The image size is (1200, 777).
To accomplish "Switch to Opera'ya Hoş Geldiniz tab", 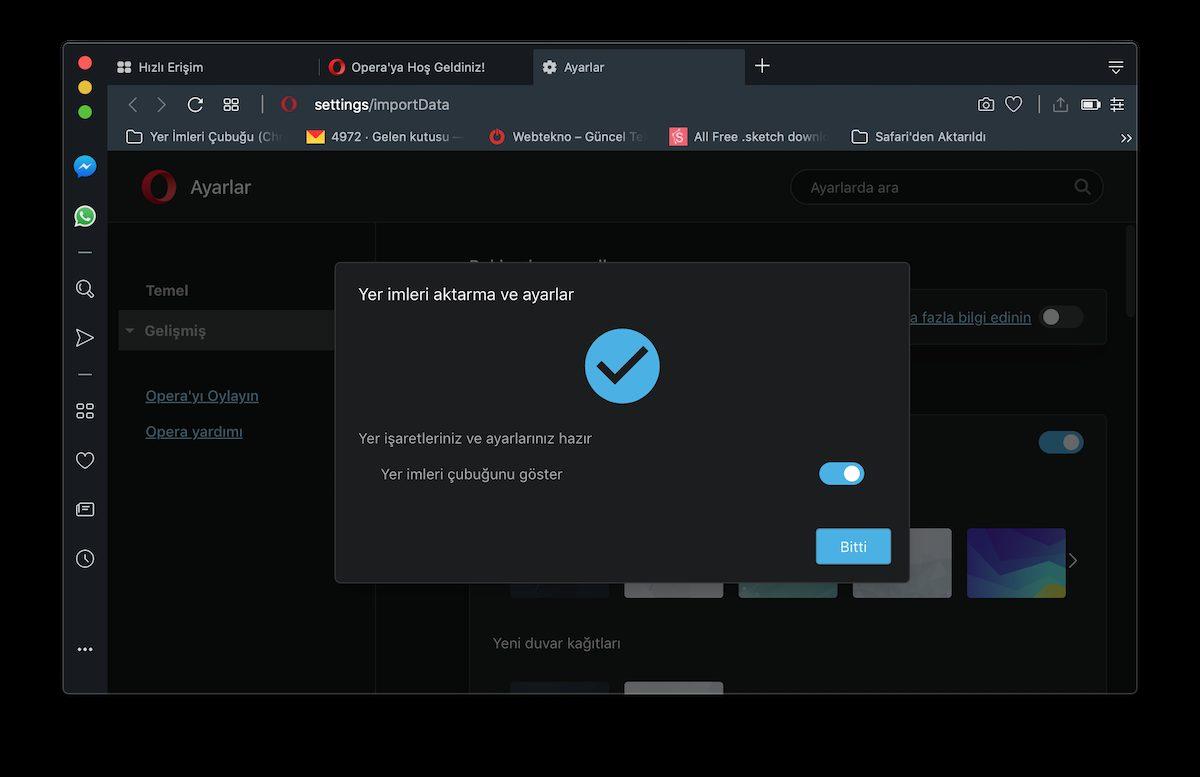I will point(417,67).
